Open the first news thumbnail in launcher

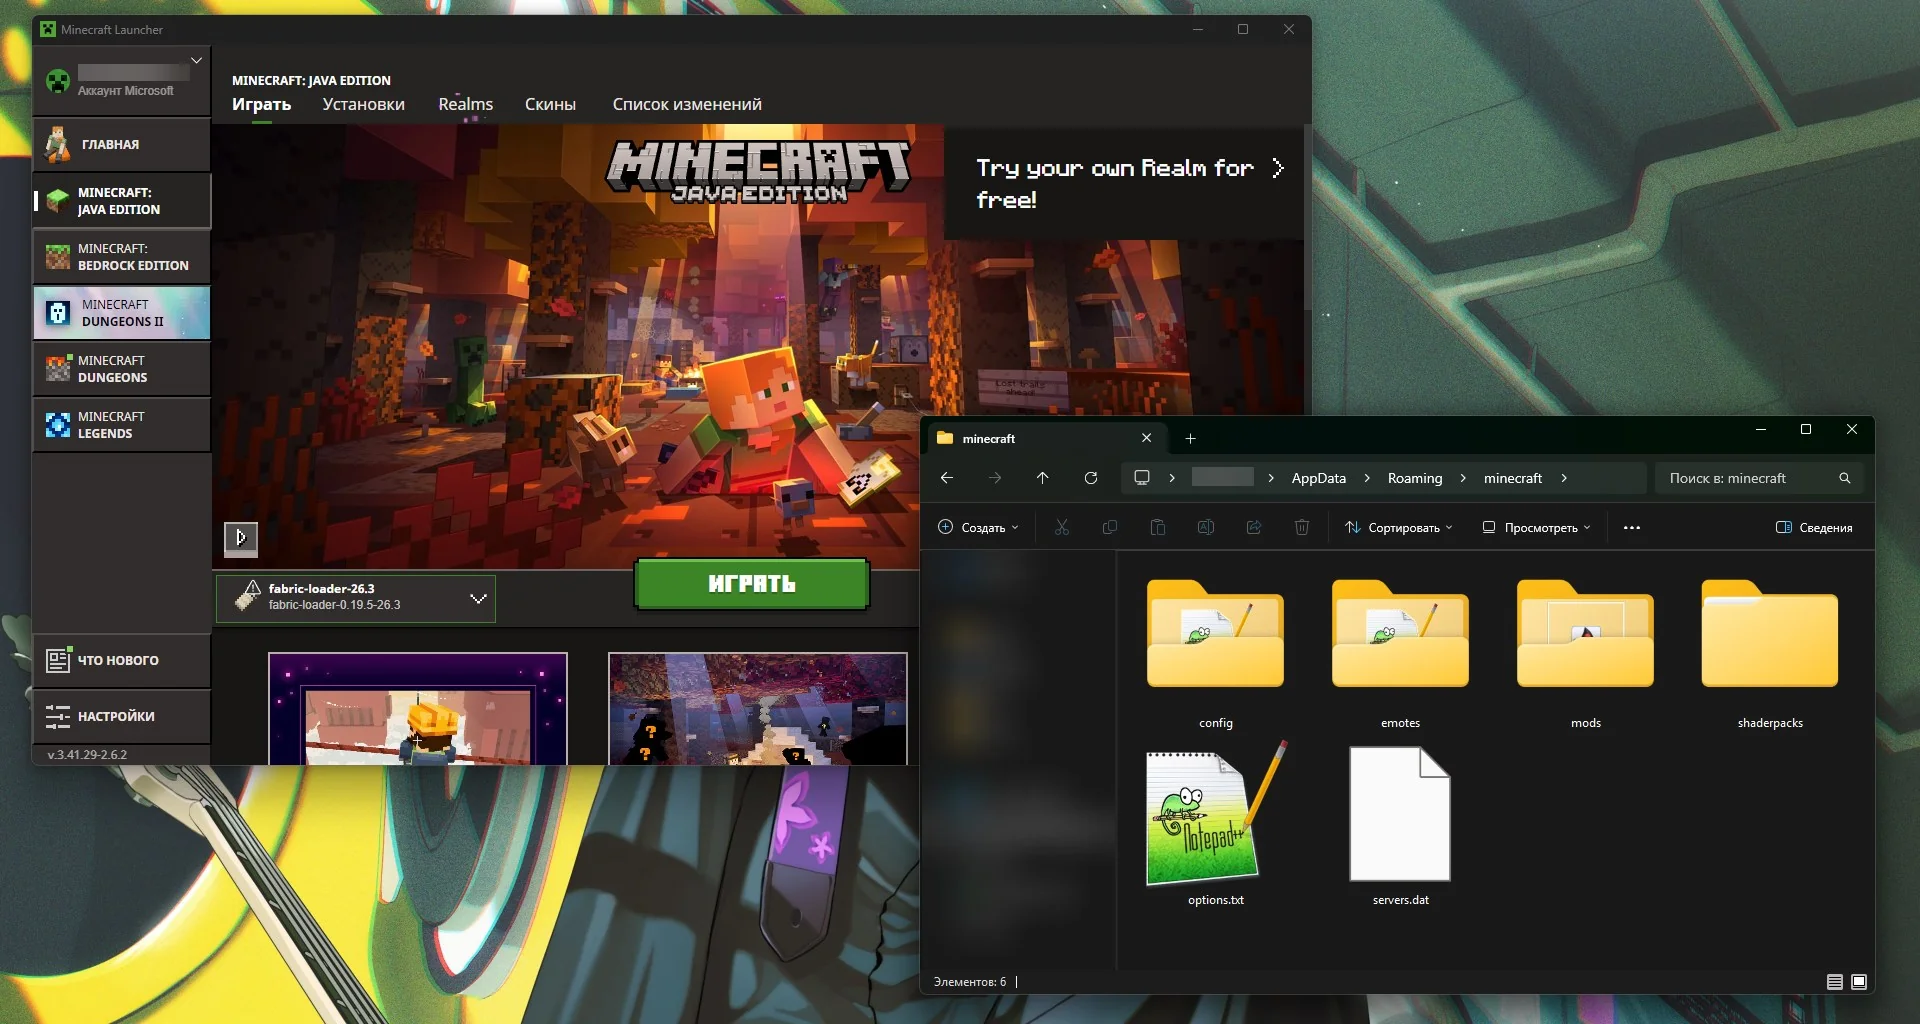coord(418,709)
